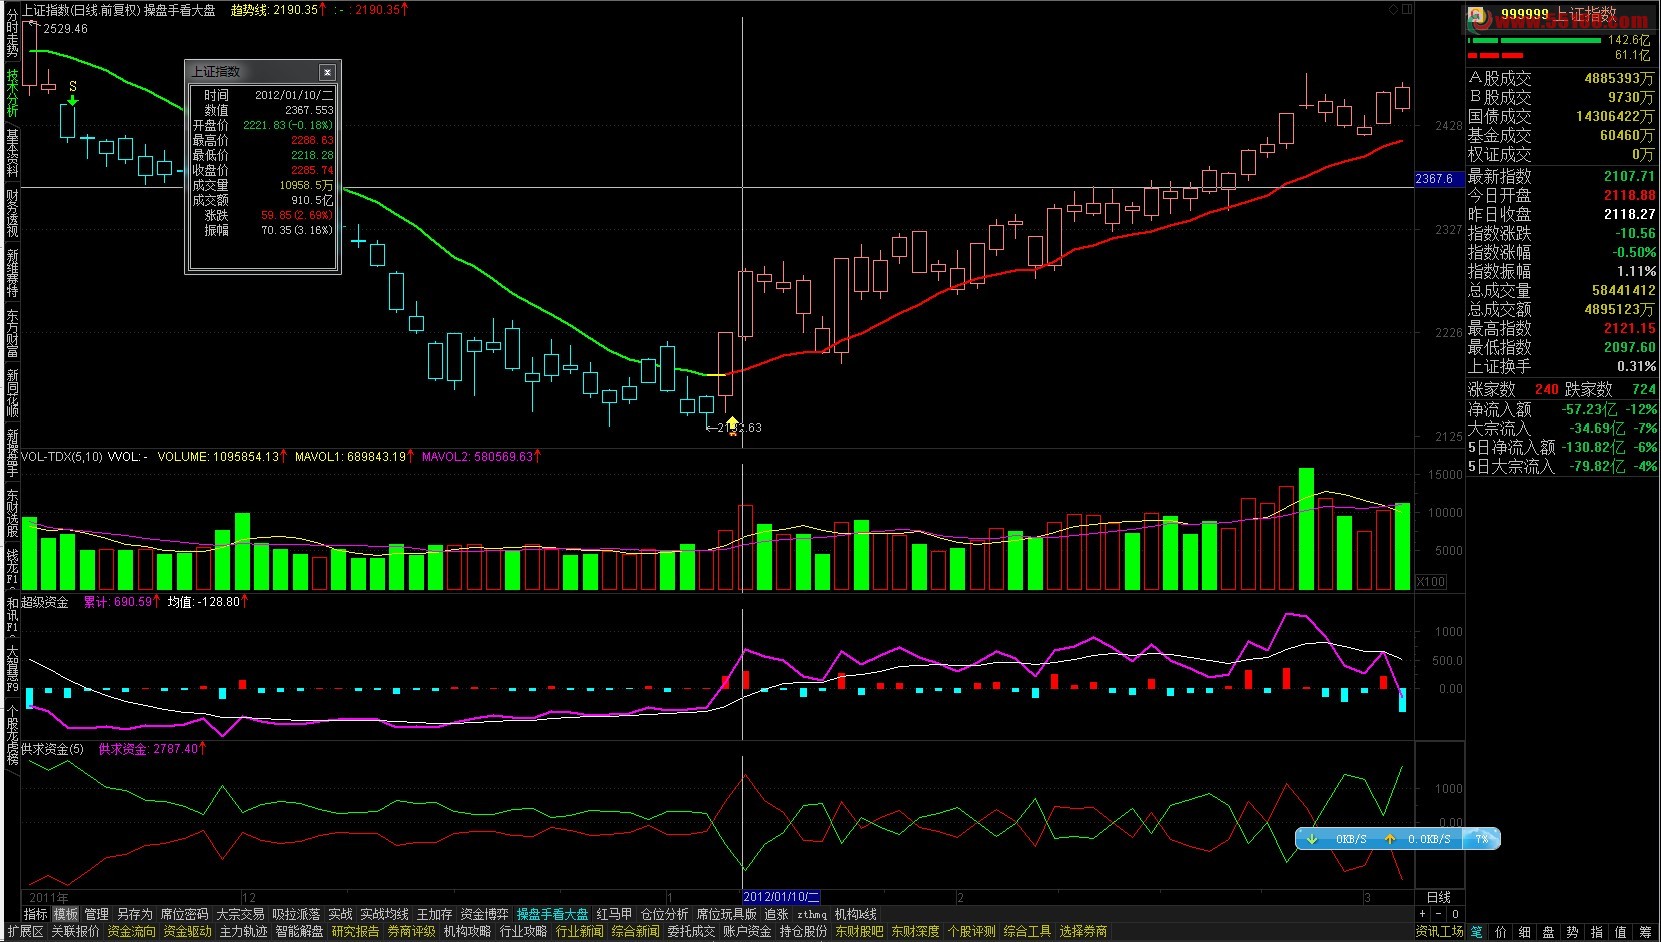The height and width of the screenshot is (942, 1661).
Task: Select the 指 tab at bottom right
Action: (1596, 931)
